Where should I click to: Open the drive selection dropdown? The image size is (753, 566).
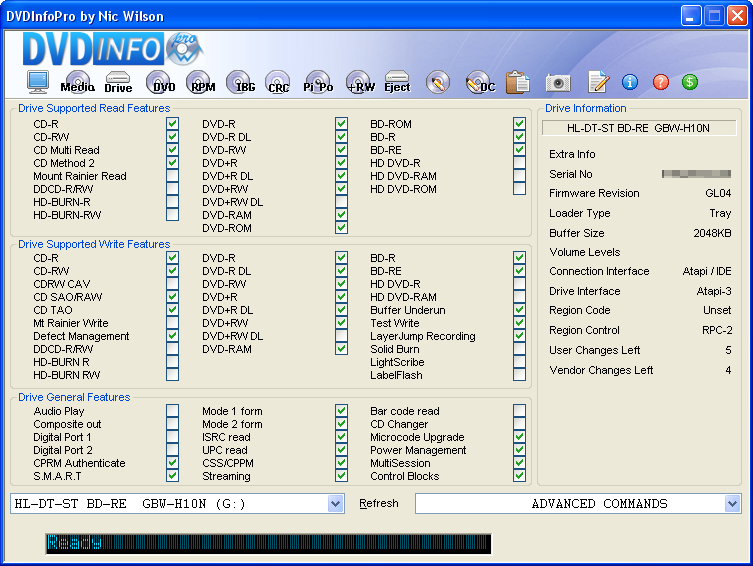click(x=335, y=504)
